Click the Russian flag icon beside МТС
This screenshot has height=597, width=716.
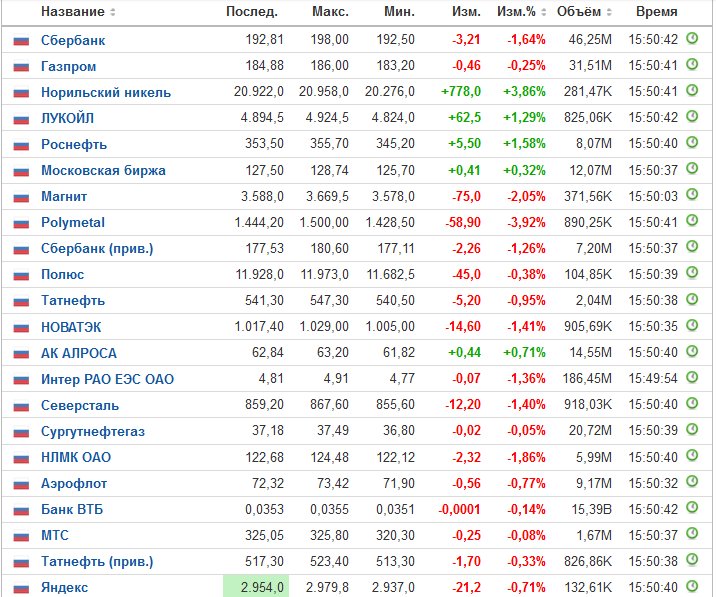point(21,536)
